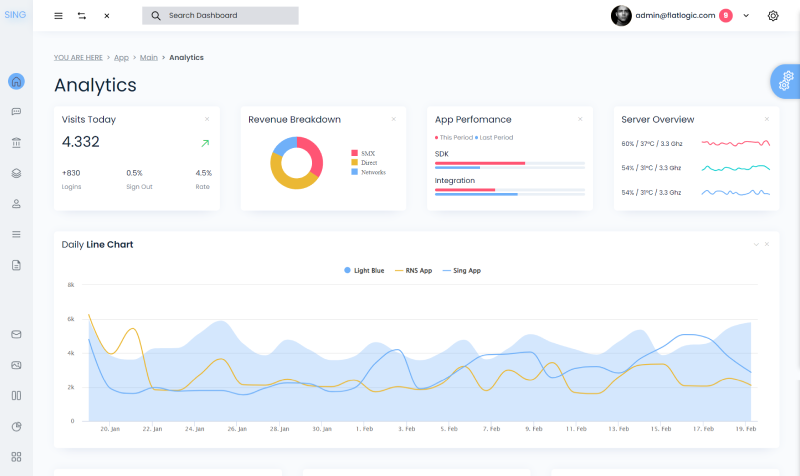Close the App Perfomance widget

click(x=580, y=119)
